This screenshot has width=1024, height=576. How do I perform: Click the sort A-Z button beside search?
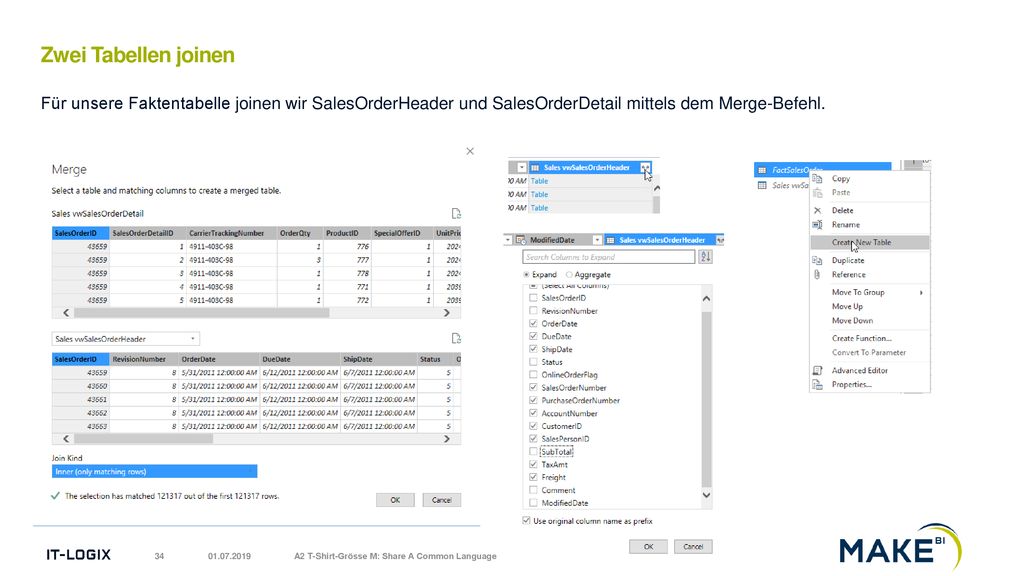coord(705,257)
